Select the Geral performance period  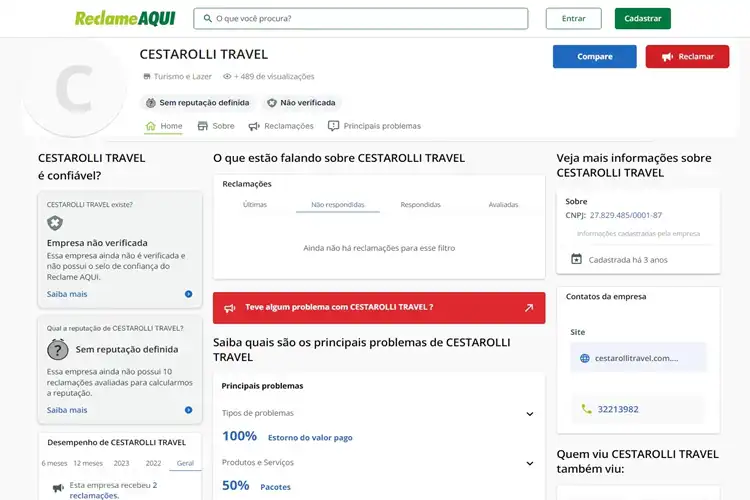185,463
